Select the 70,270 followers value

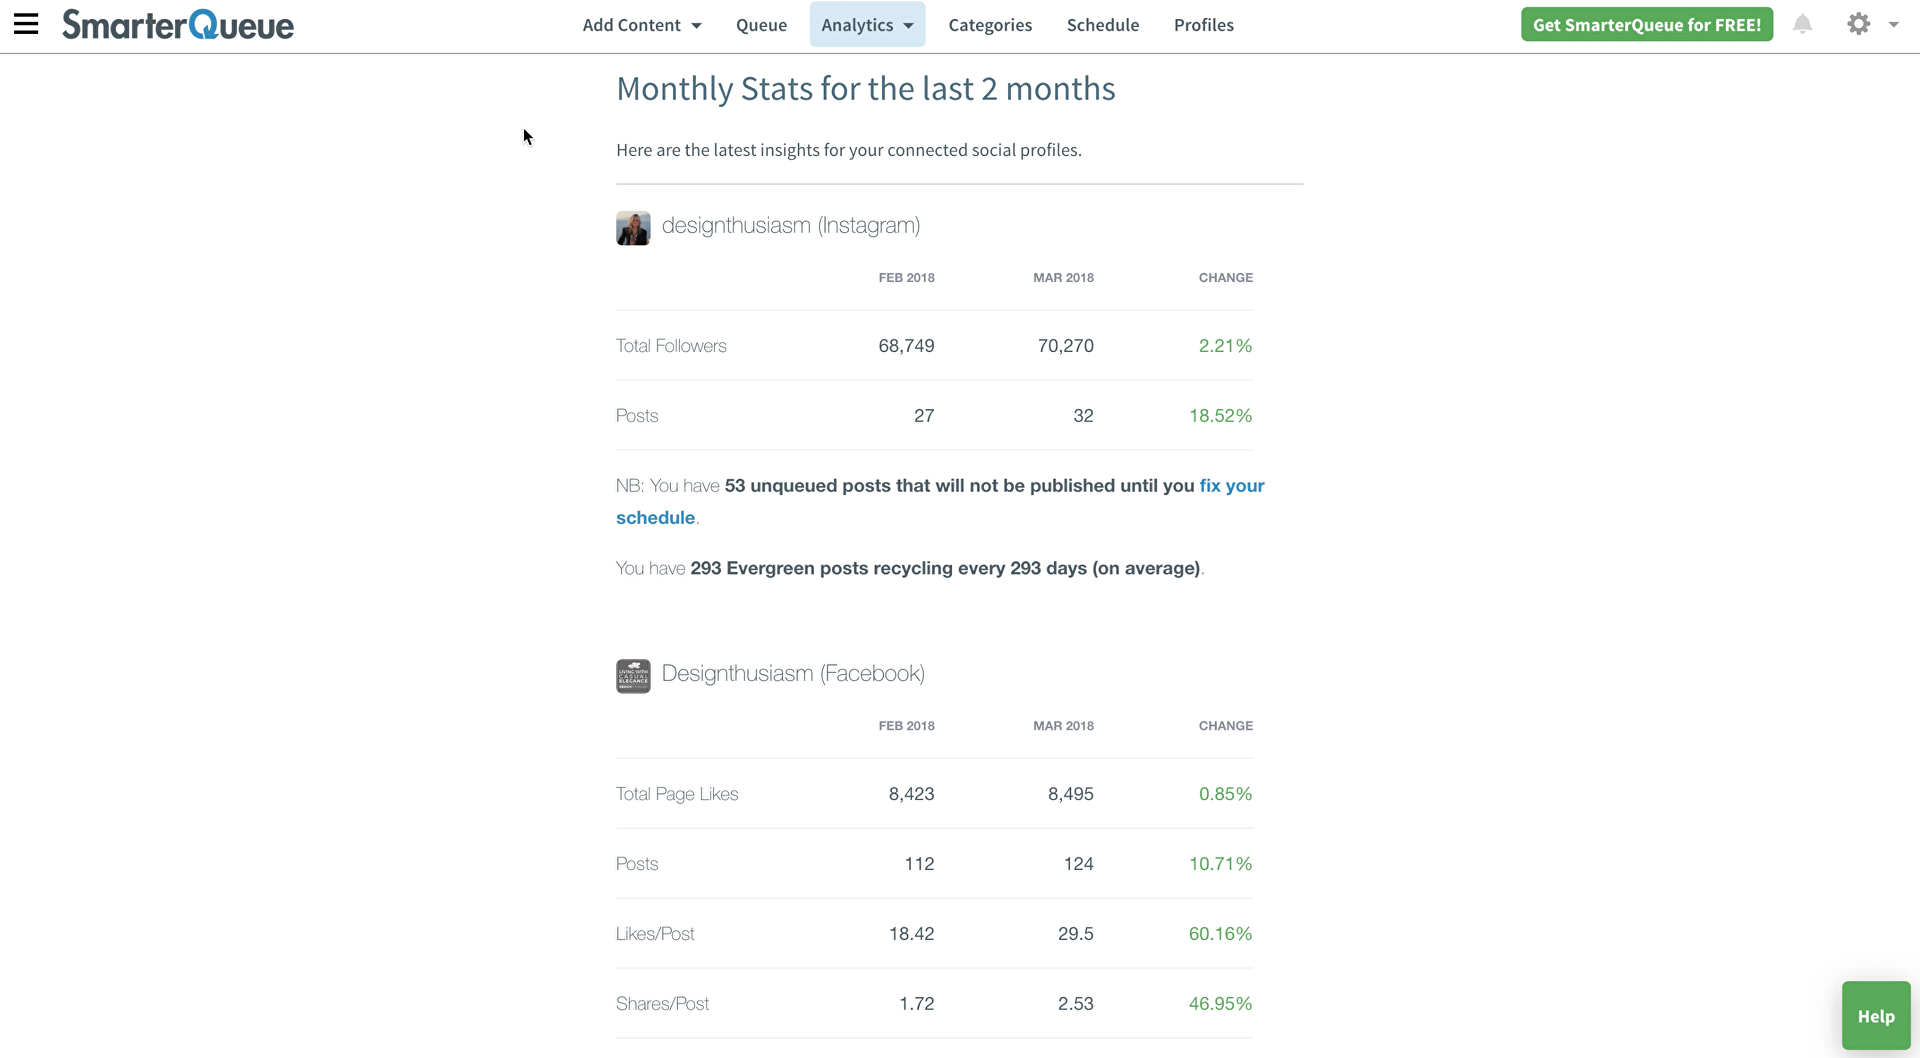pos(1065,346)
